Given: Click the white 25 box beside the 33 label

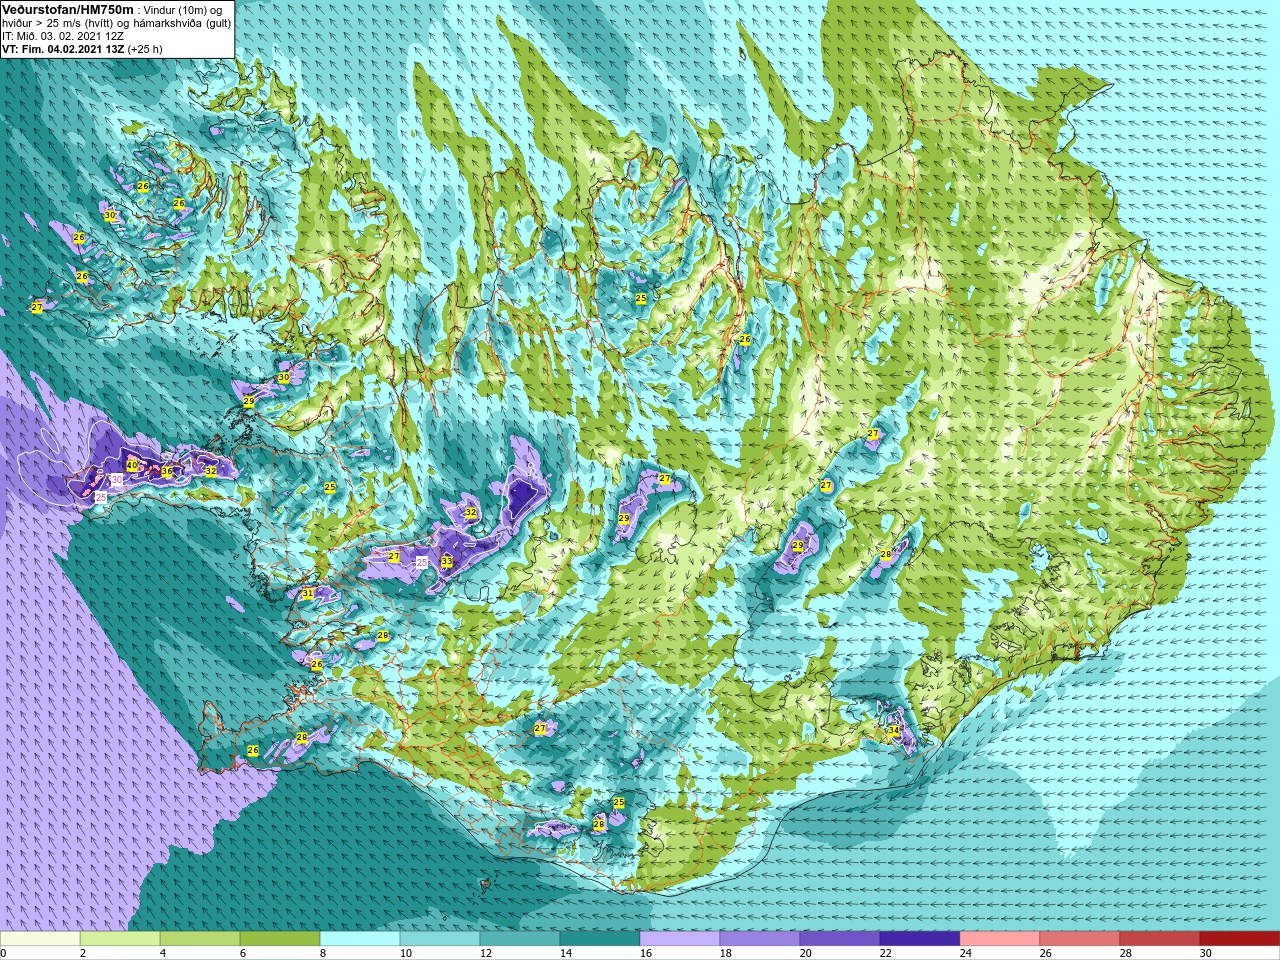Looking at the screenshot, I should pyautogui.click(x=422, y=562).
